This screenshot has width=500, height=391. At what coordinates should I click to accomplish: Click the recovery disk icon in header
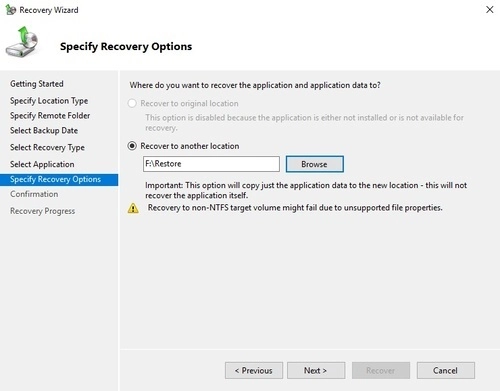[22, 42]
